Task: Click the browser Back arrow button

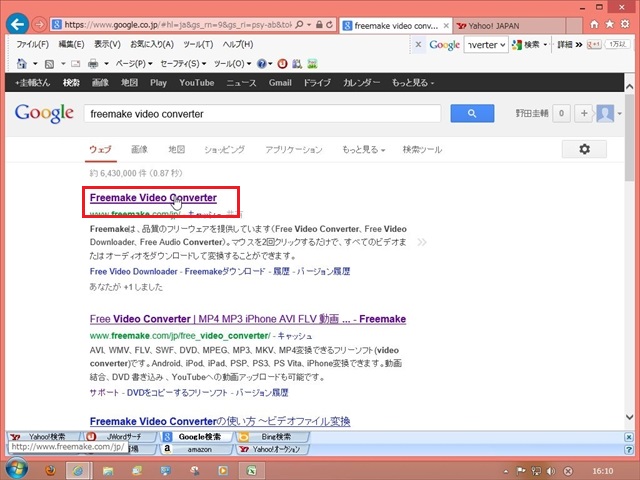Action: tap(16, 23)
